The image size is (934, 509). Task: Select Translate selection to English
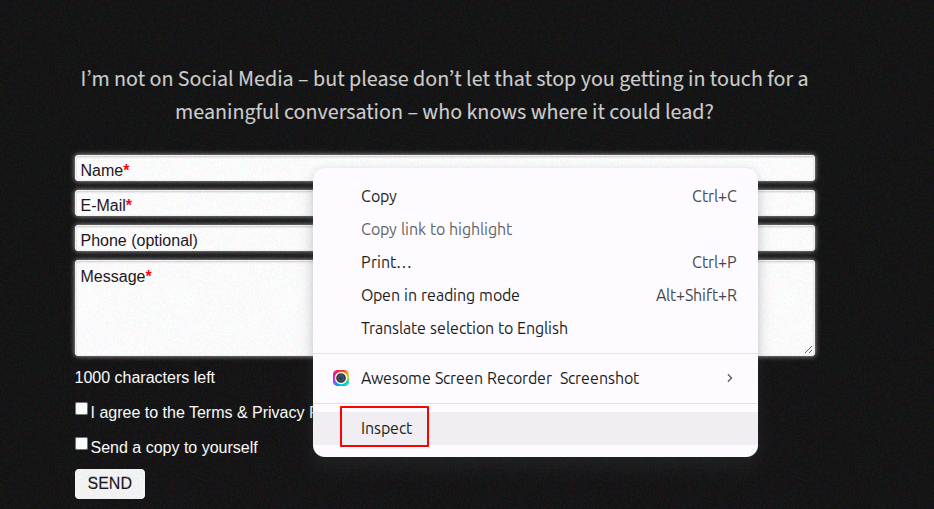[536, 328]
